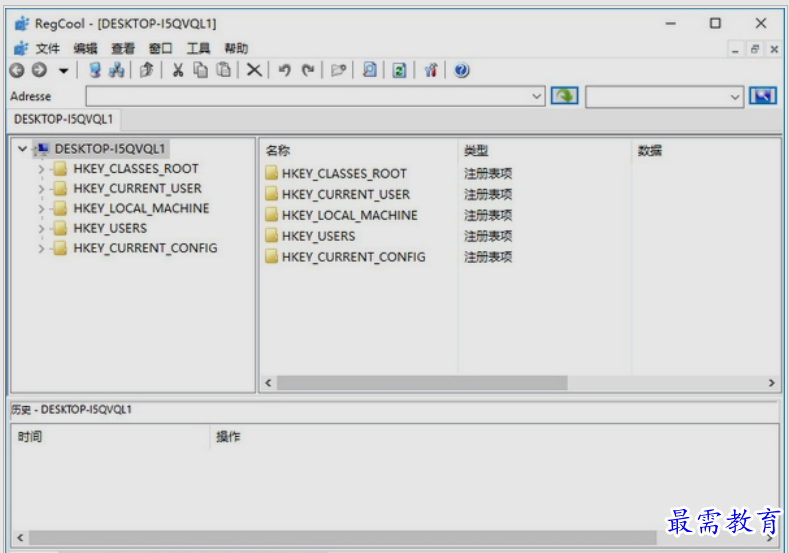Screen dimensions: 789x553
Task: Click the blue search button at right
Action: tap(763, 96)
